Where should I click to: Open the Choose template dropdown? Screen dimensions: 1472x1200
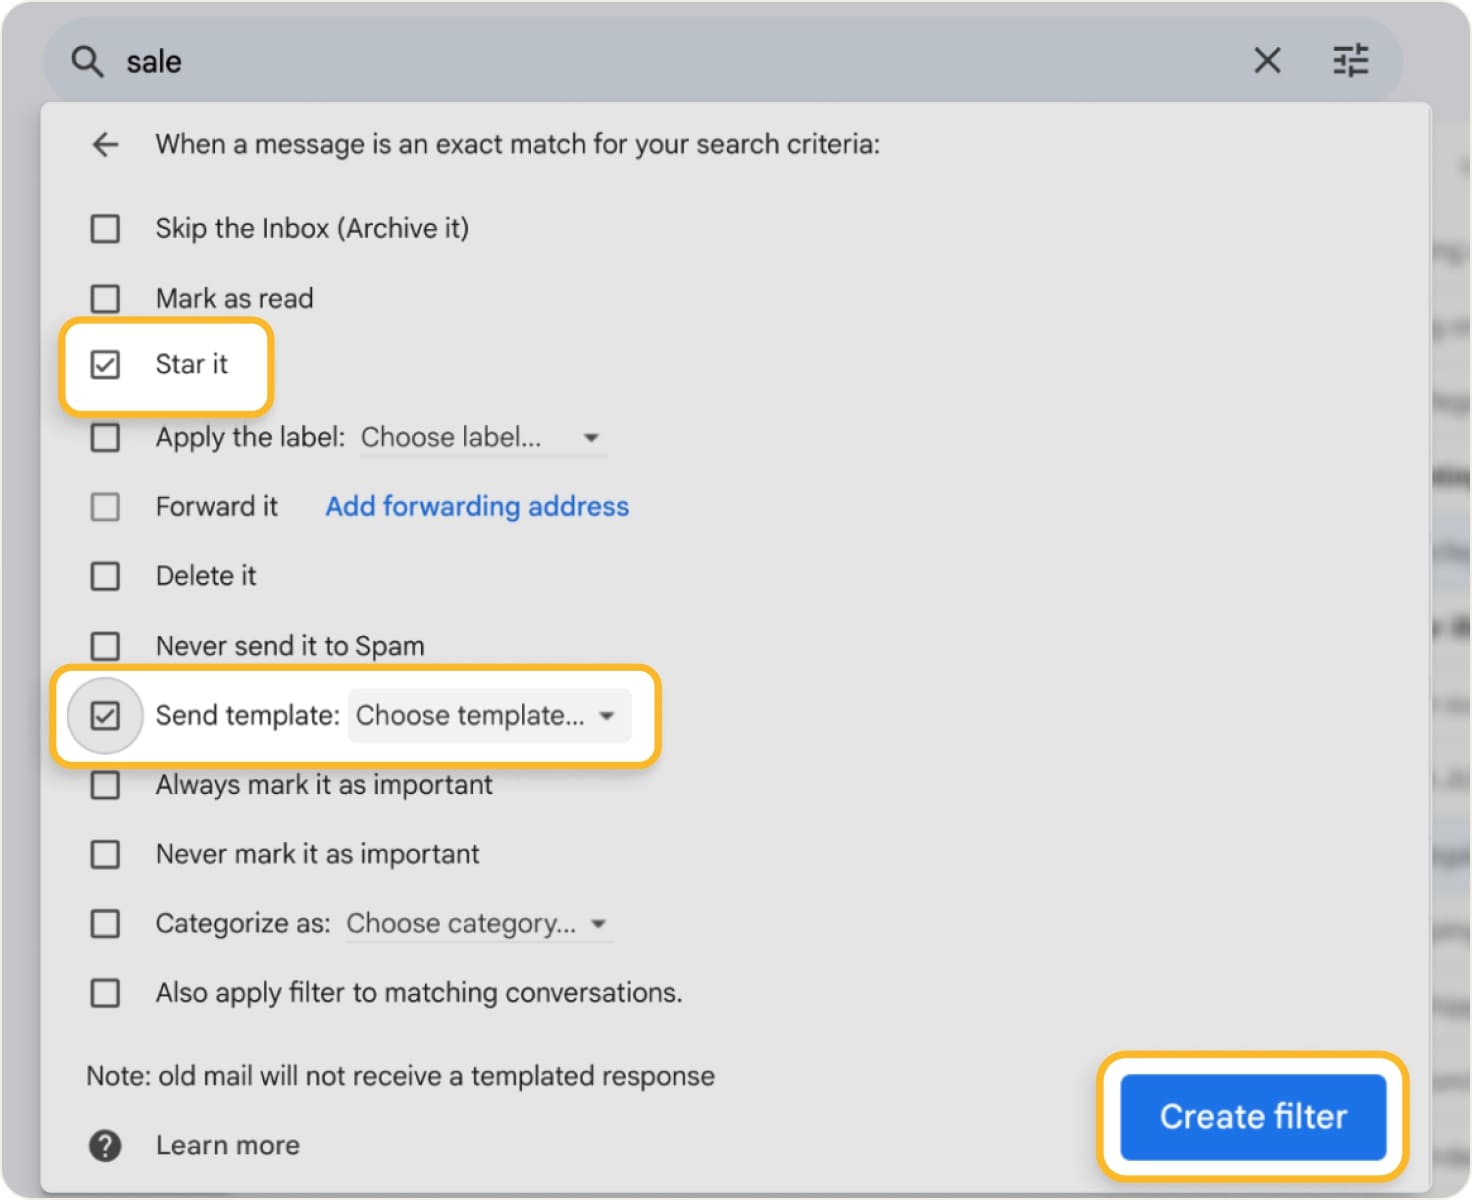[489, 715]
